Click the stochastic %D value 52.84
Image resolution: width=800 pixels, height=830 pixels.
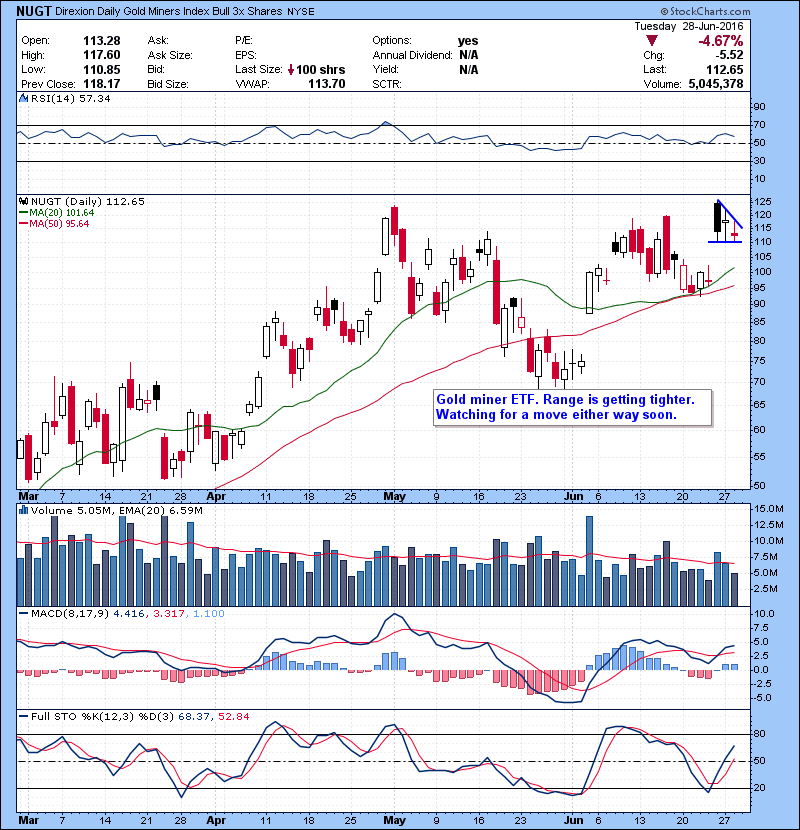pos(233,716)
